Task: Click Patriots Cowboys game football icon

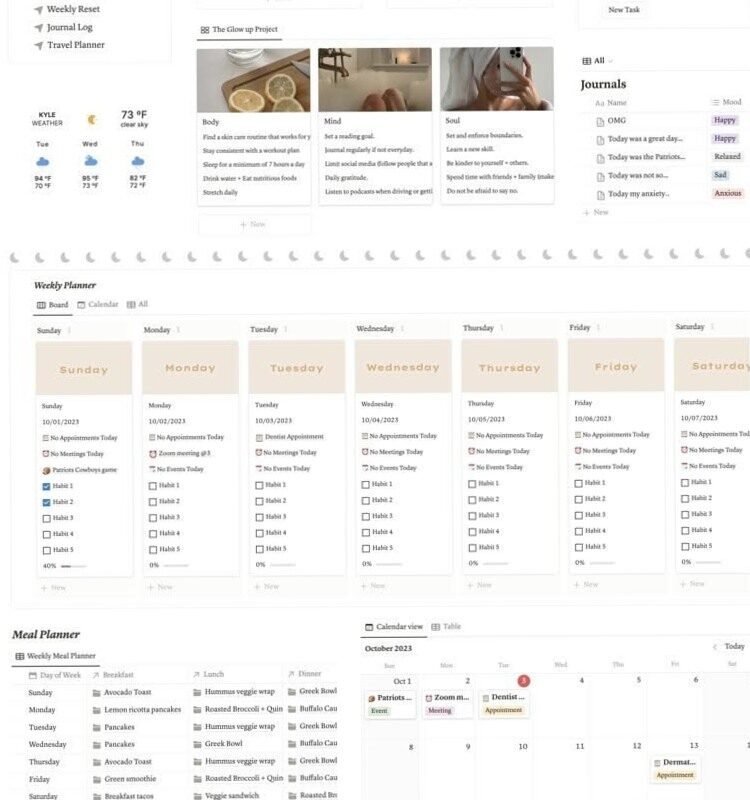Action: pyautogui.click(x=46, y=470)
